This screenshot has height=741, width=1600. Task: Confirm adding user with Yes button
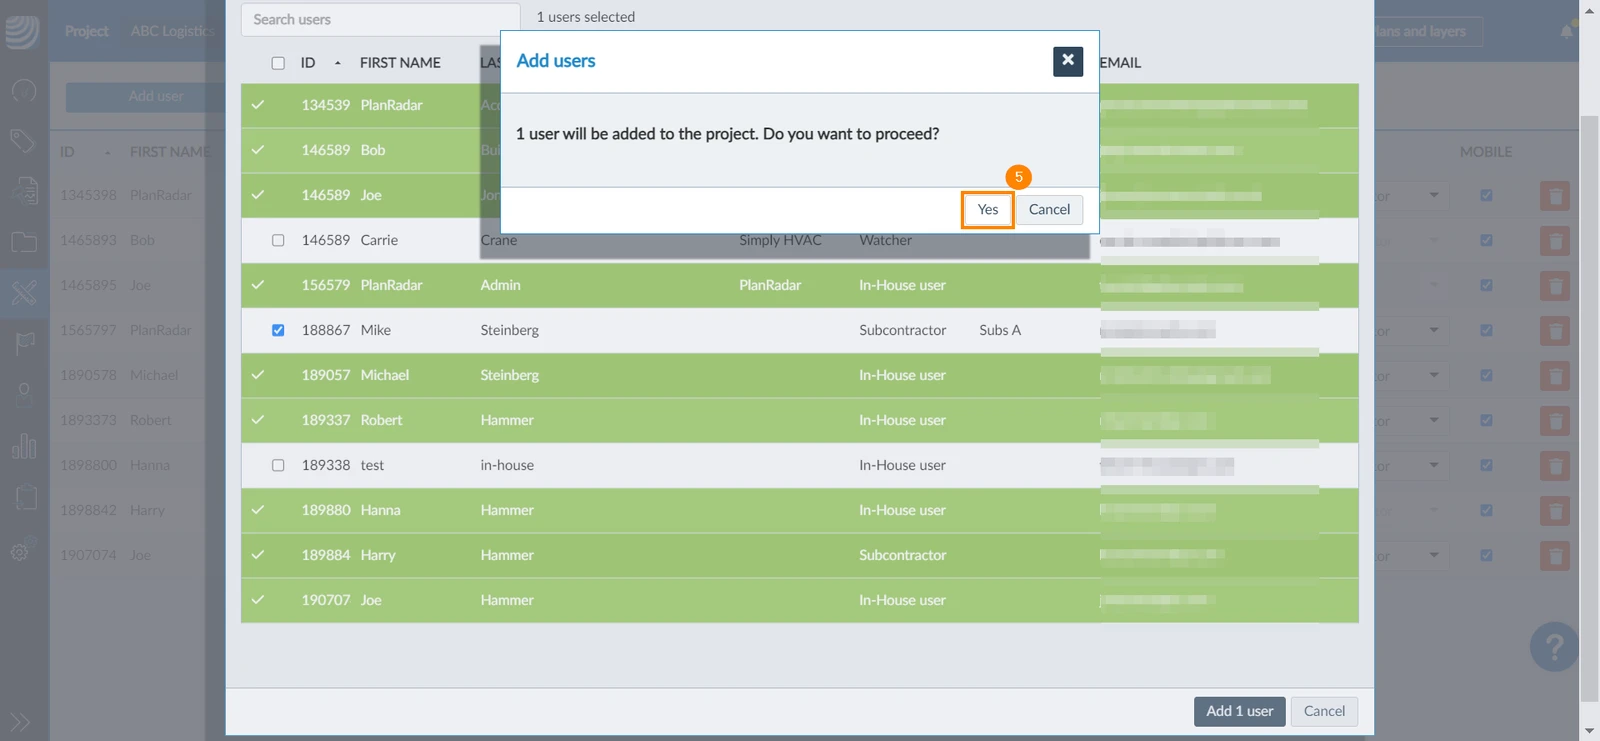[x=988, y=210]
